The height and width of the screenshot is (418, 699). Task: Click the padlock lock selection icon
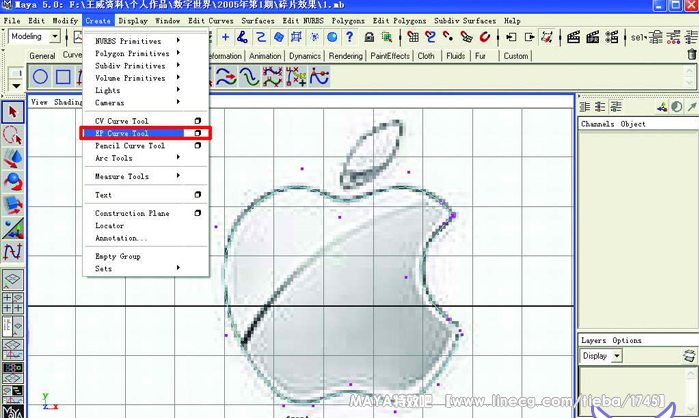pos(369,37)
